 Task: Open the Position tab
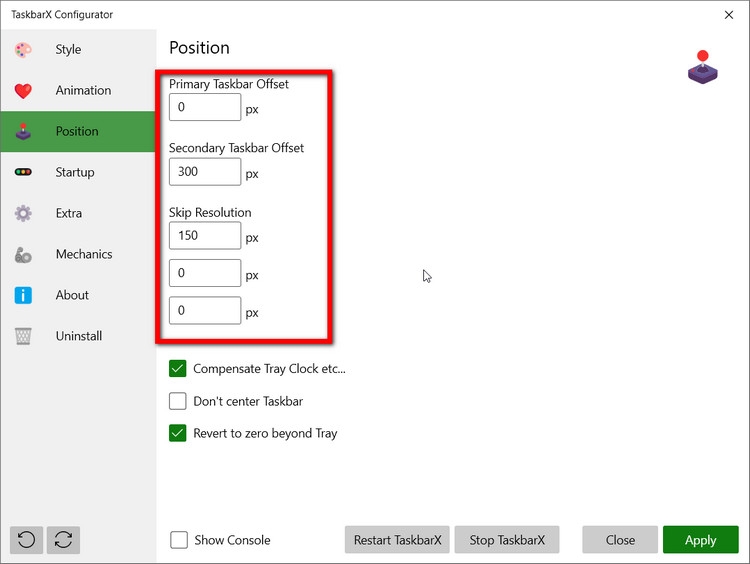77,131
